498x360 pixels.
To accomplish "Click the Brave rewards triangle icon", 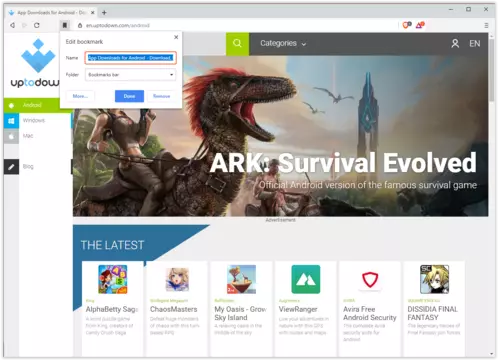I will point(420,25).
